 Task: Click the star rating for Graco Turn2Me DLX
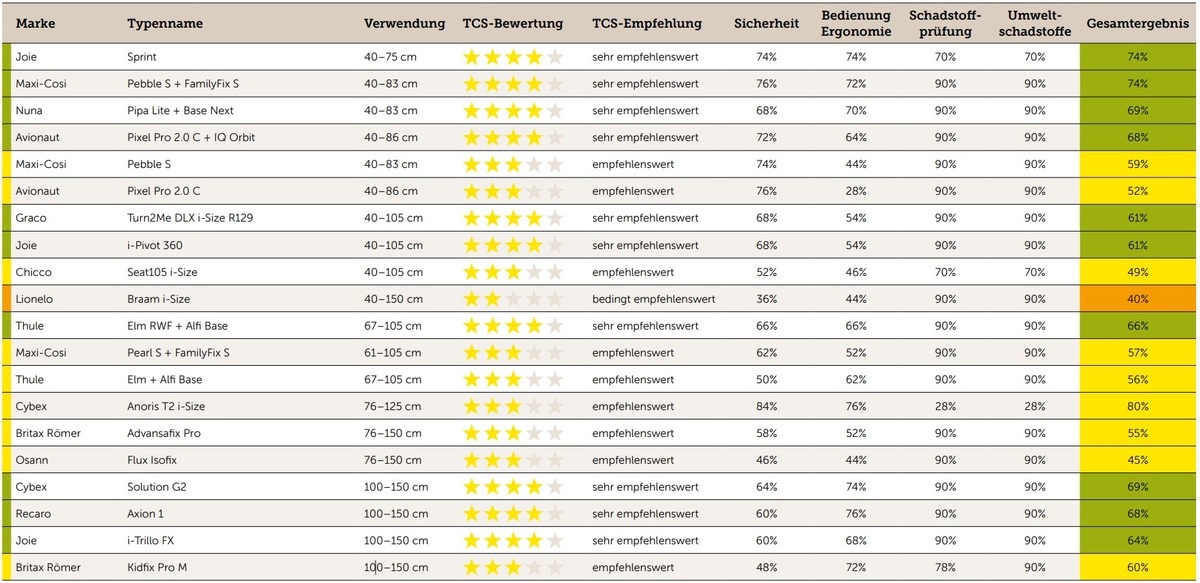(513, 218)
